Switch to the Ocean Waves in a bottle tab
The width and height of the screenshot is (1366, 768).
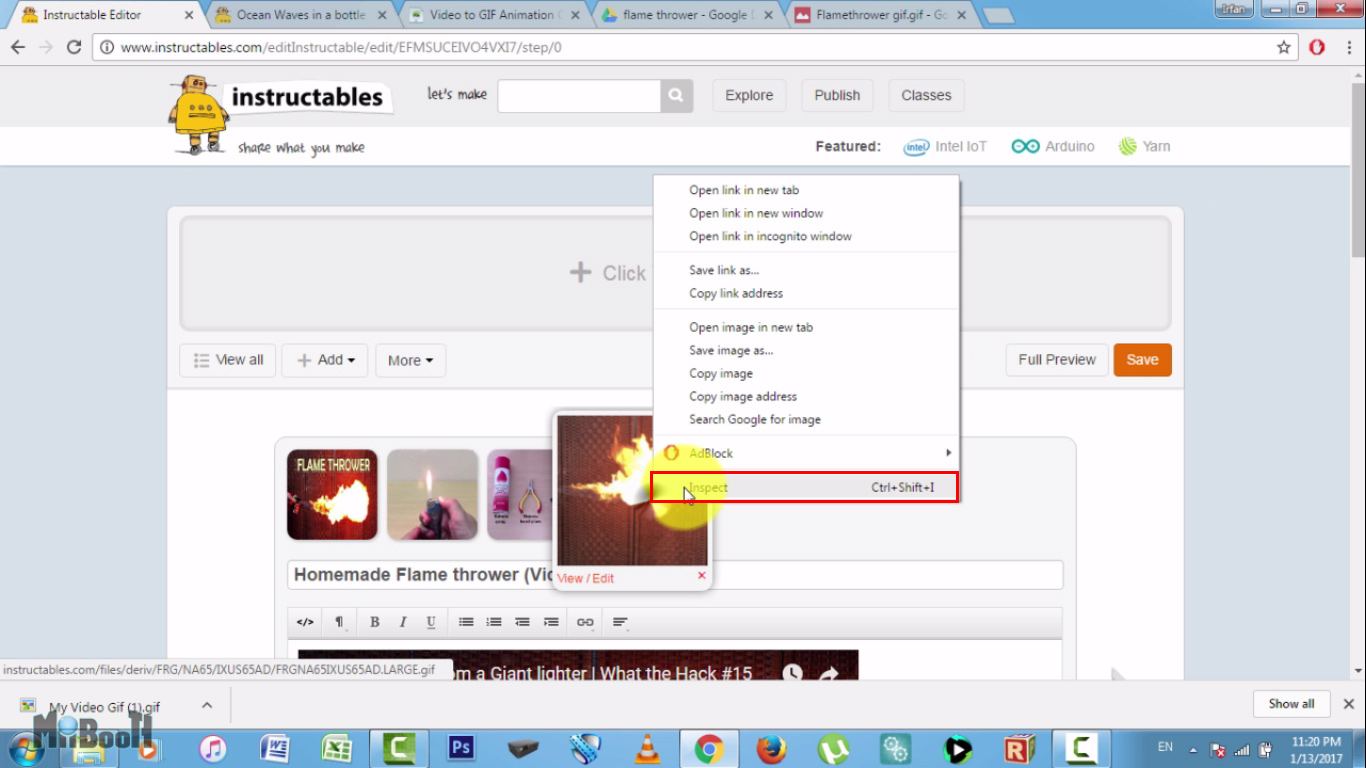pos(301,15)
